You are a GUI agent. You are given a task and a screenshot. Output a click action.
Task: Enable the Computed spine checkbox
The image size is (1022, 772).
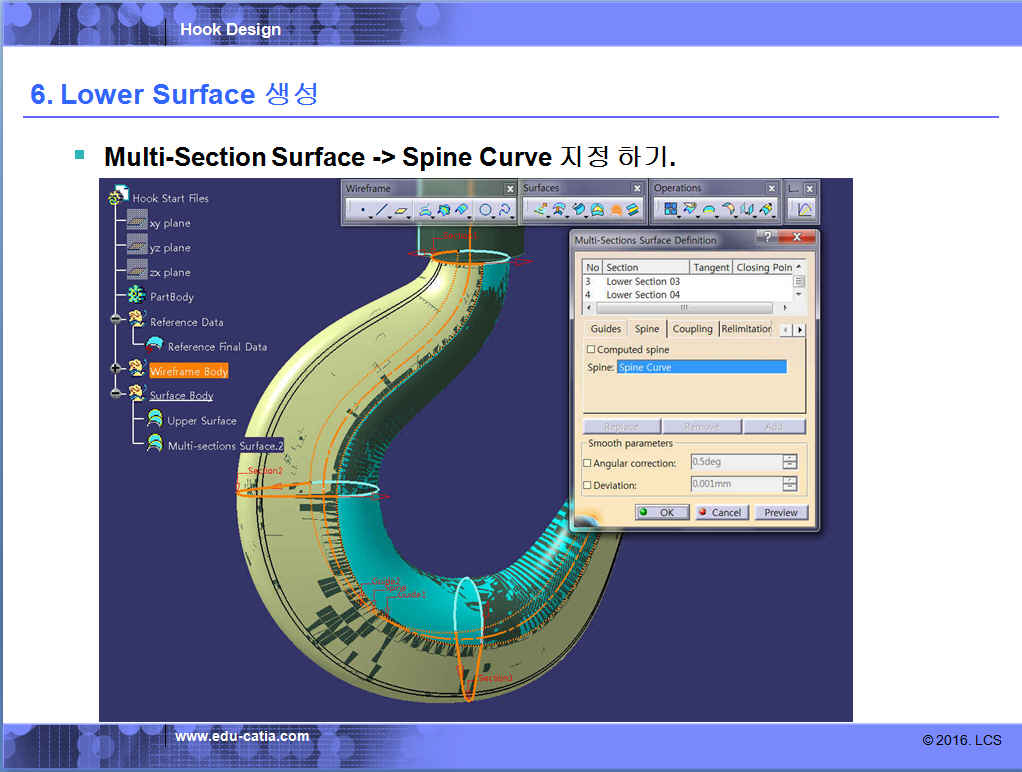tap(591, 350)
